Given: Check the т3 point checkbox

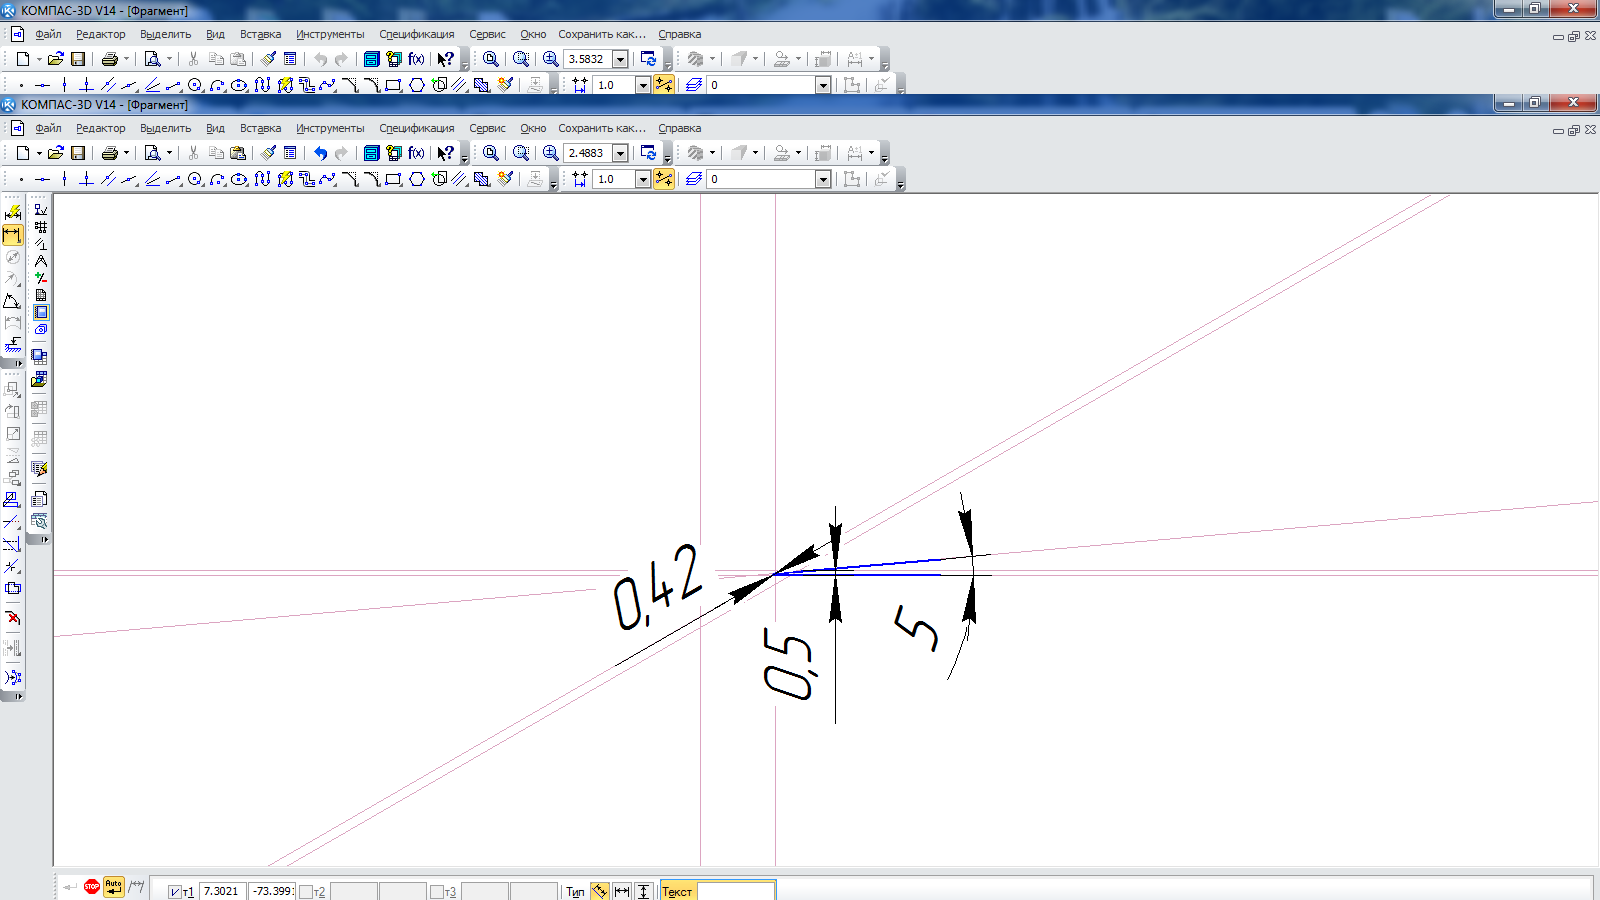Looking at the screenshot, I should click(x=437, y=892).
